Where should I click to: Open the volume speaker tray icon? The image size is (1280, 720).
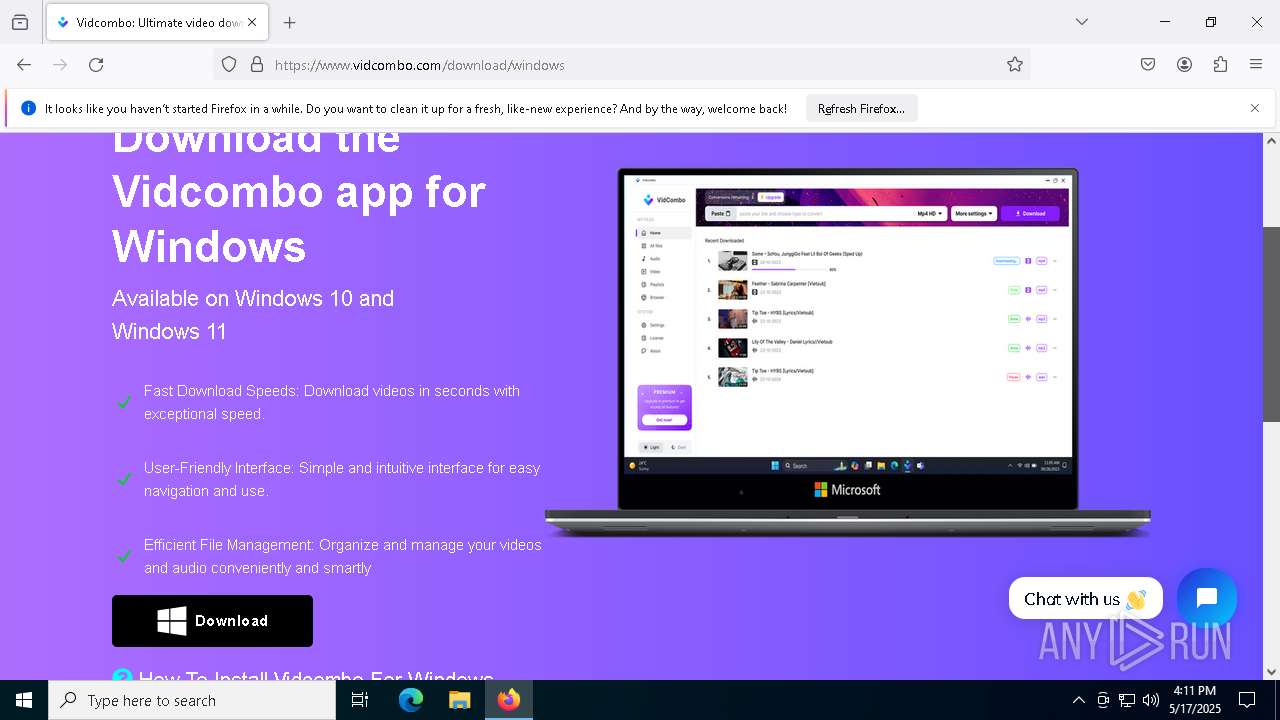(x=1151, y=700)
